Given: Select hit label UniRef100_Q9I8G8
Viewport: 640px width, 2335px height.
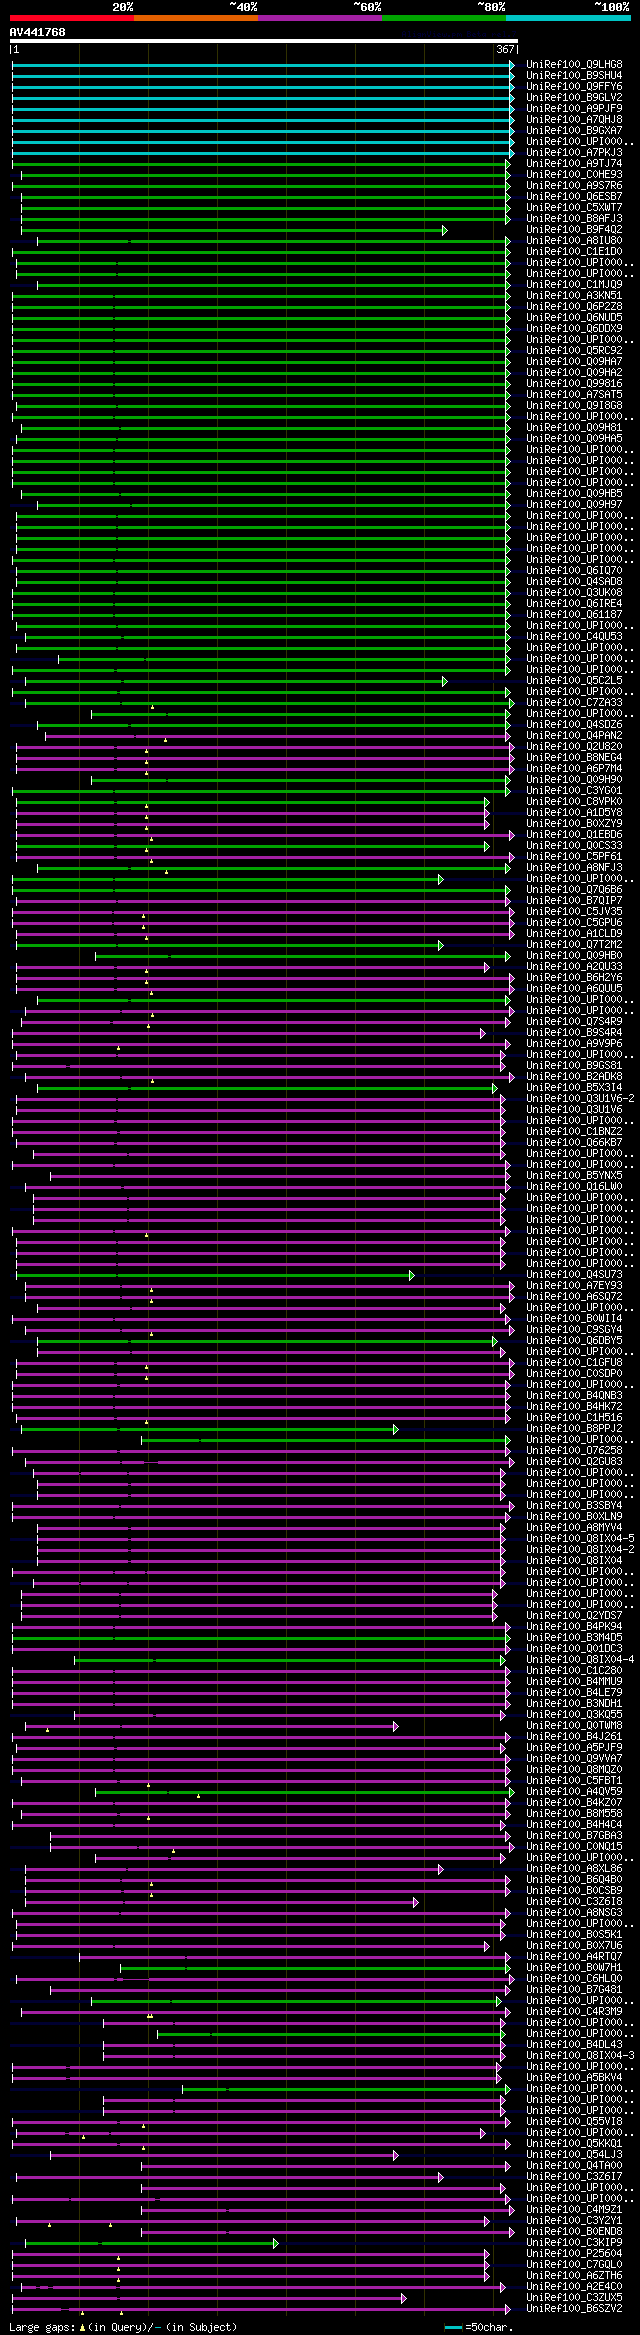Looking at the screenshot, I should coord(574,406).
